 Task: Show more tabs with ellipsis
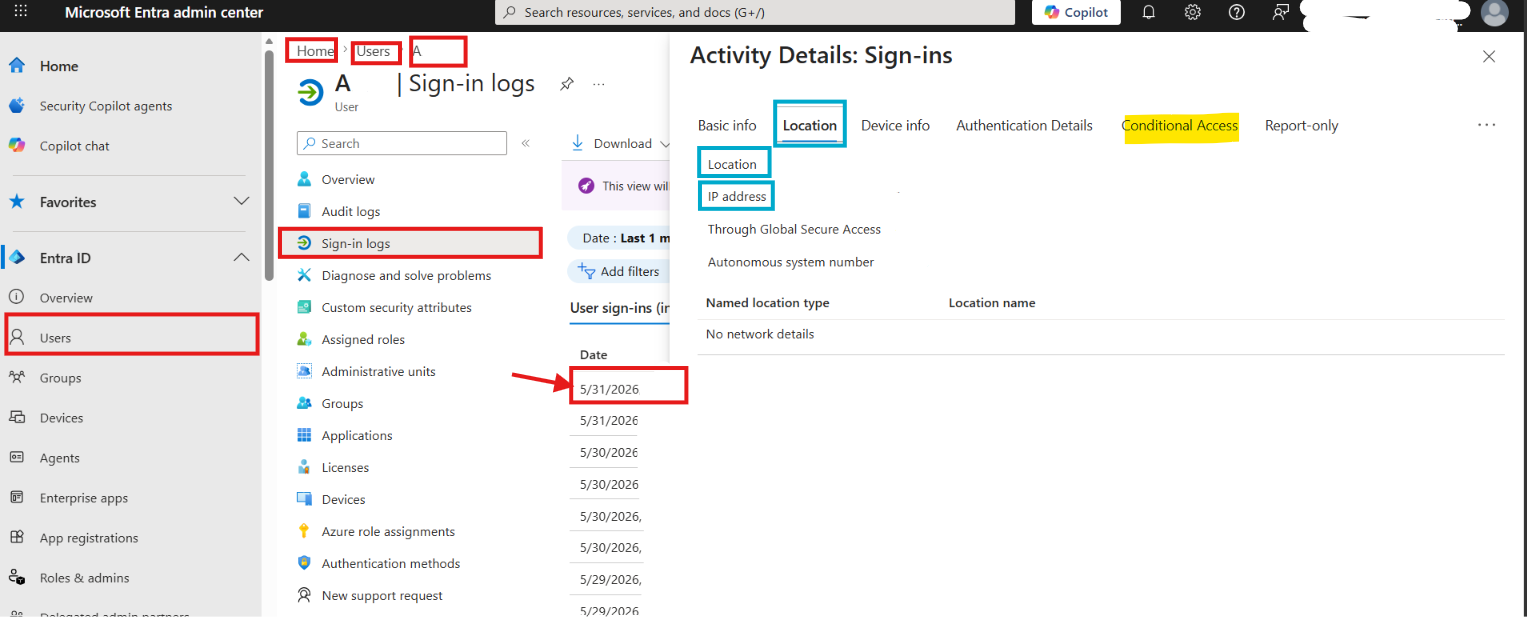pyautogui.click(x=1487, y=125)
